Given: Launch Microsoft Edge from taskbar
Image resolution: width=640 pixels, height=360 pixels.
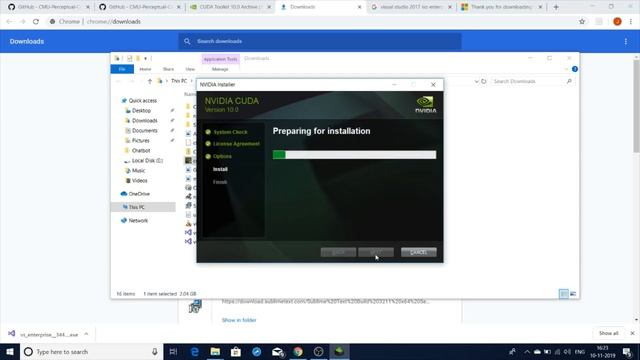Looking at the screenshot, I should tap(195, 351).
